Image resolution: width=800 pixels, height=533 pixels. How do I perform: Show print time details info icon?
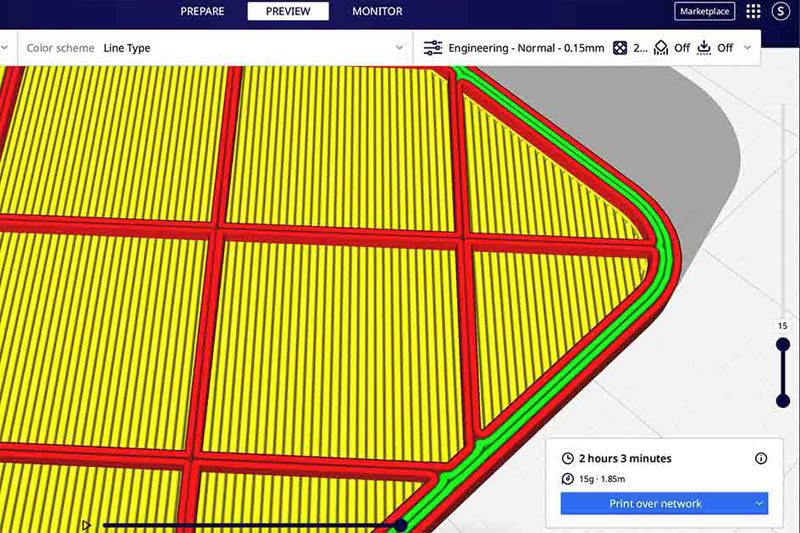tap(761, 458)
